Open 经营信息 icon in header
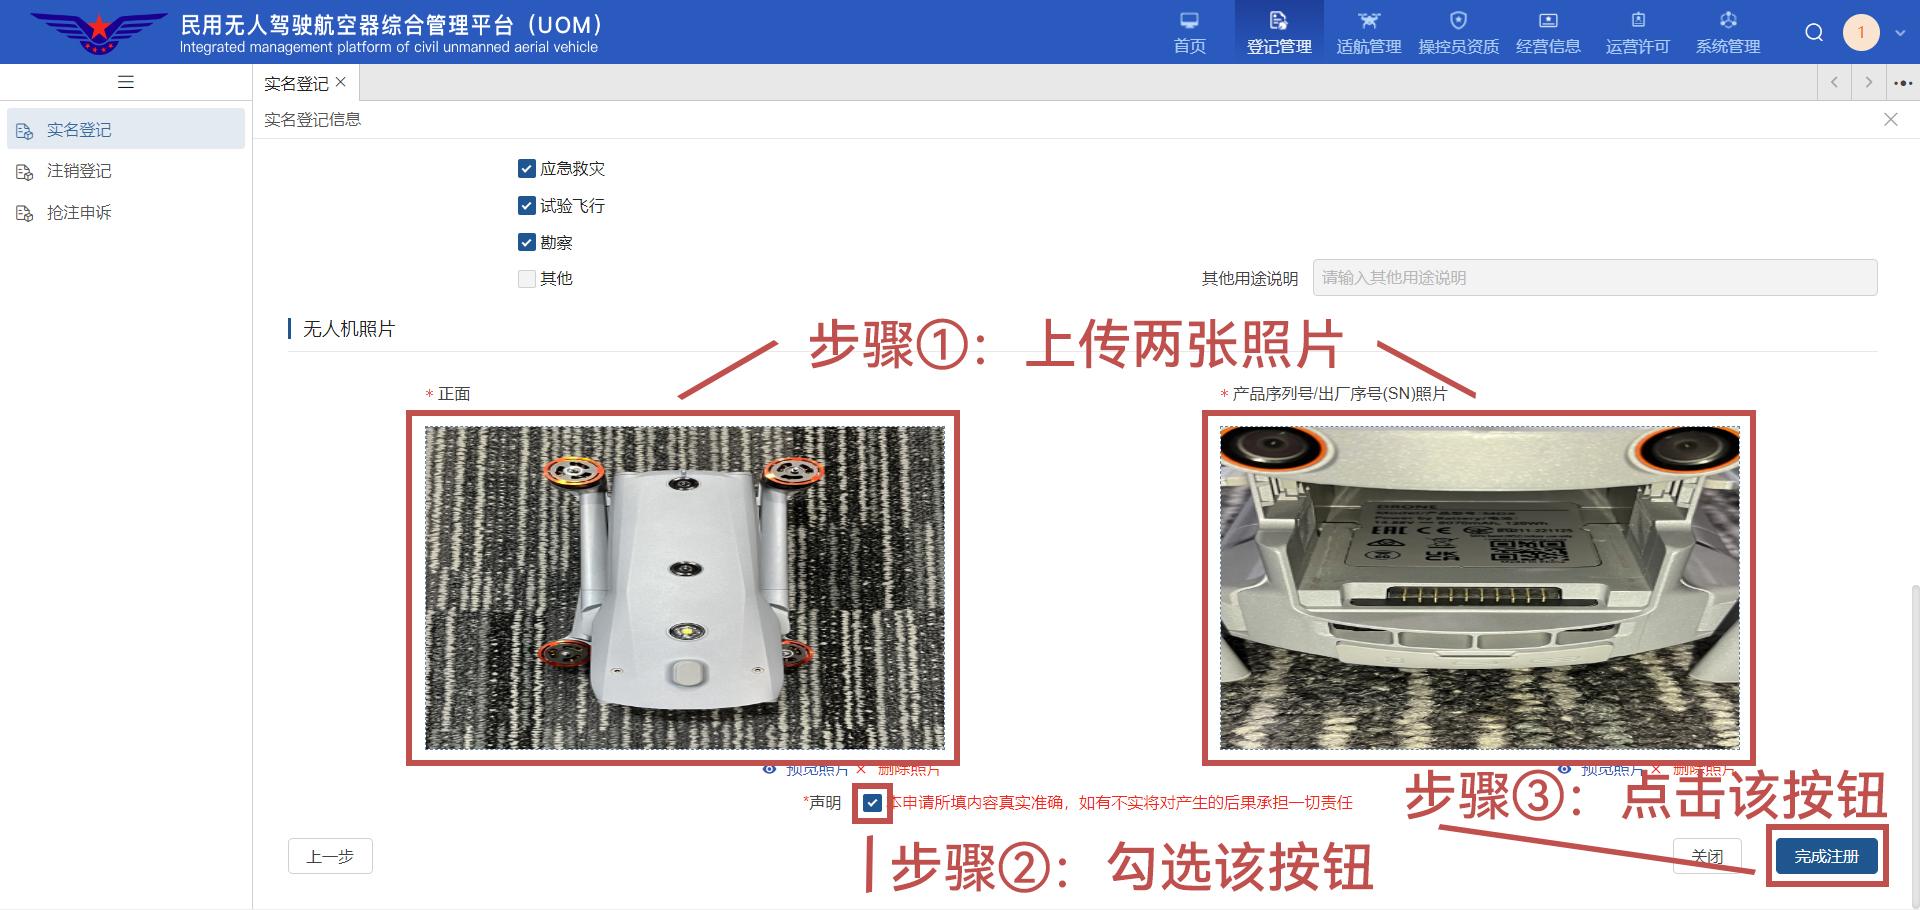The height and width of the screenshot is (910, 1920). point(1547,21)
